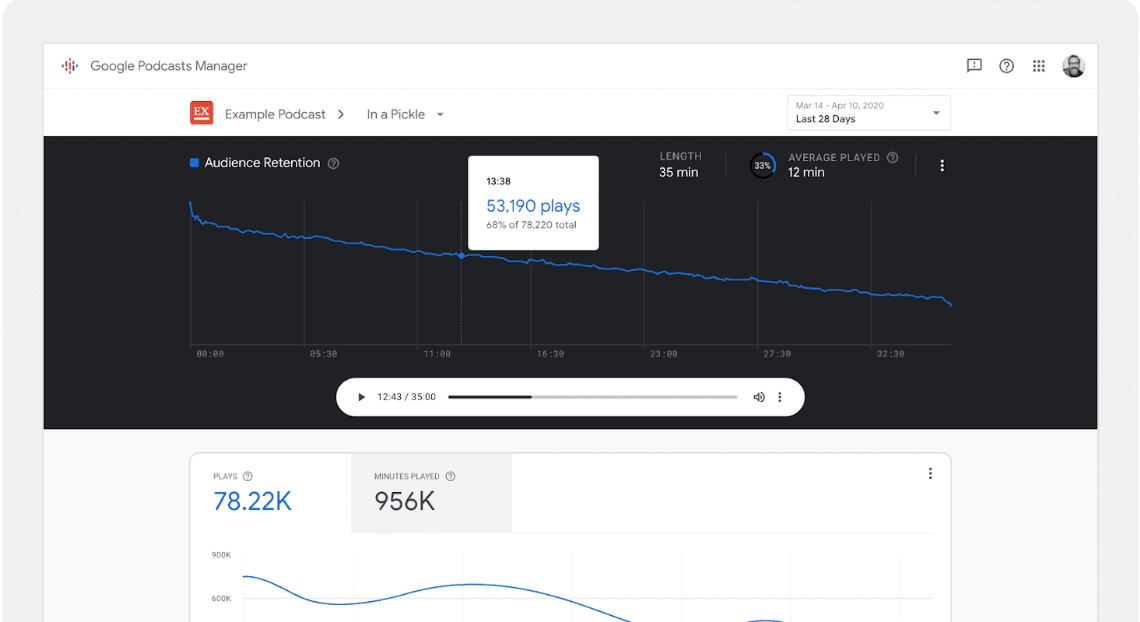
Task: Select the Minutes Played metric tab
Action: pyautogui.click(x=431, y=493)
